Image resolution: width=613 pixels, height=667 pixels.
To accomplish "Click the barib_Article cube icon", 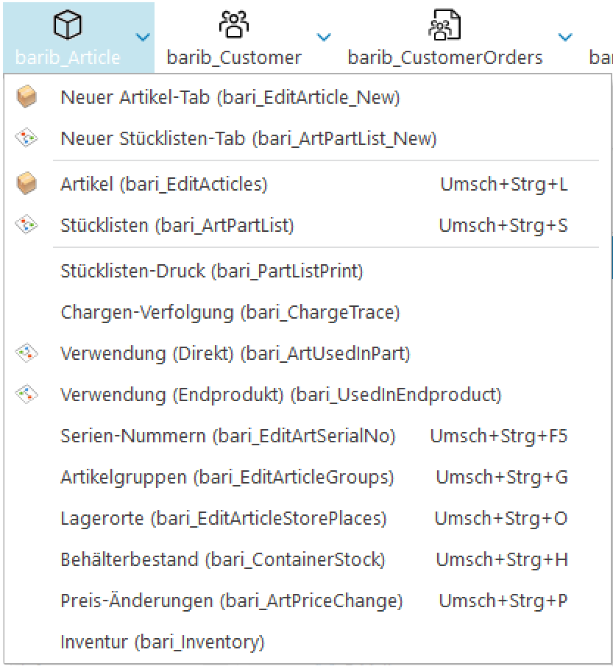I will (67, 25).
